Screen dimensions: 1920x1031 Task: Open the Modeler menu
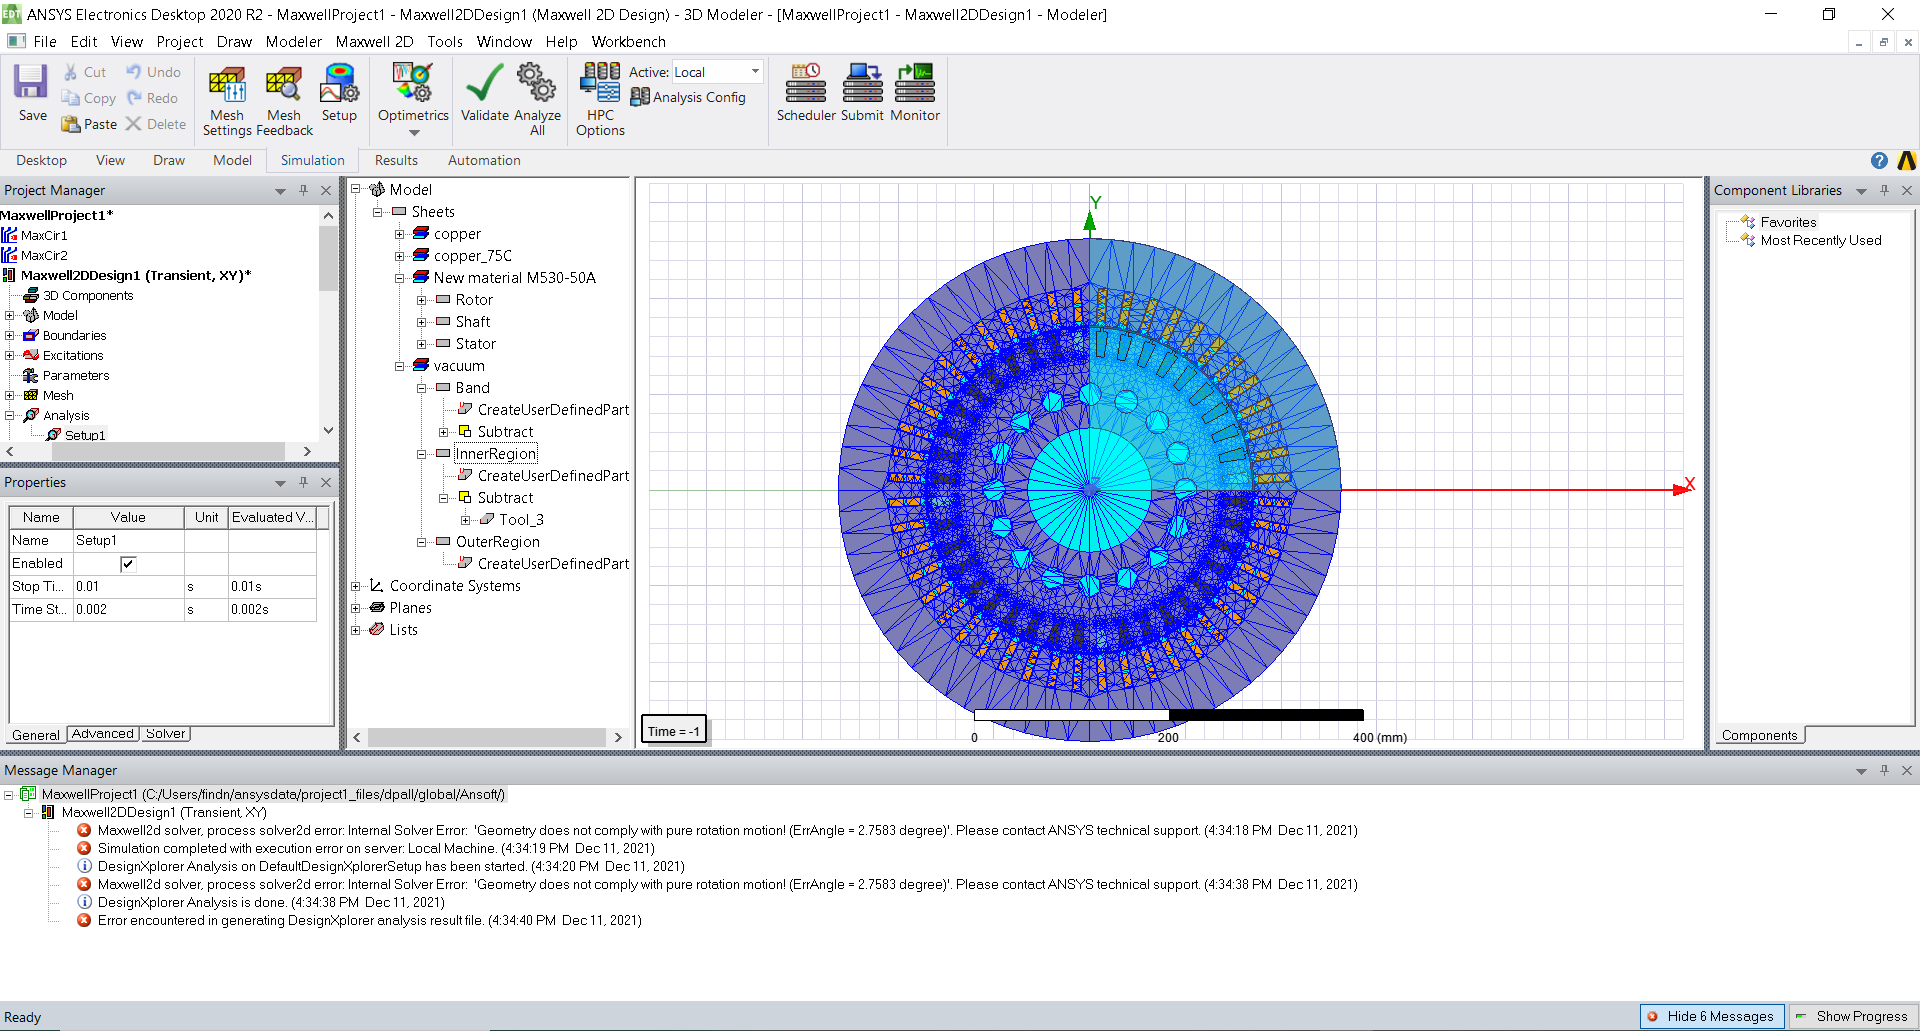294,42
